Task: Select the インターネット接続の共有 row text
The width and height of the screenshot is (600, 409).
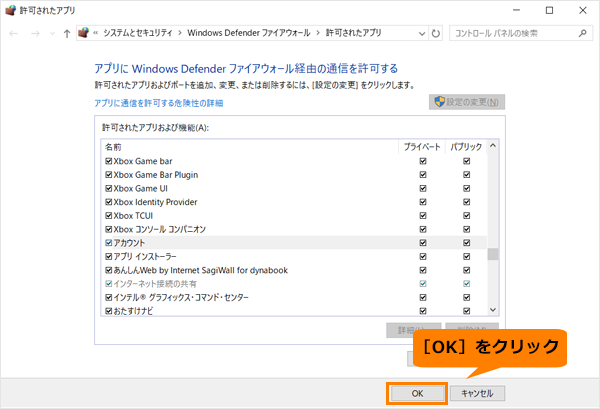Action: (155, 284)
